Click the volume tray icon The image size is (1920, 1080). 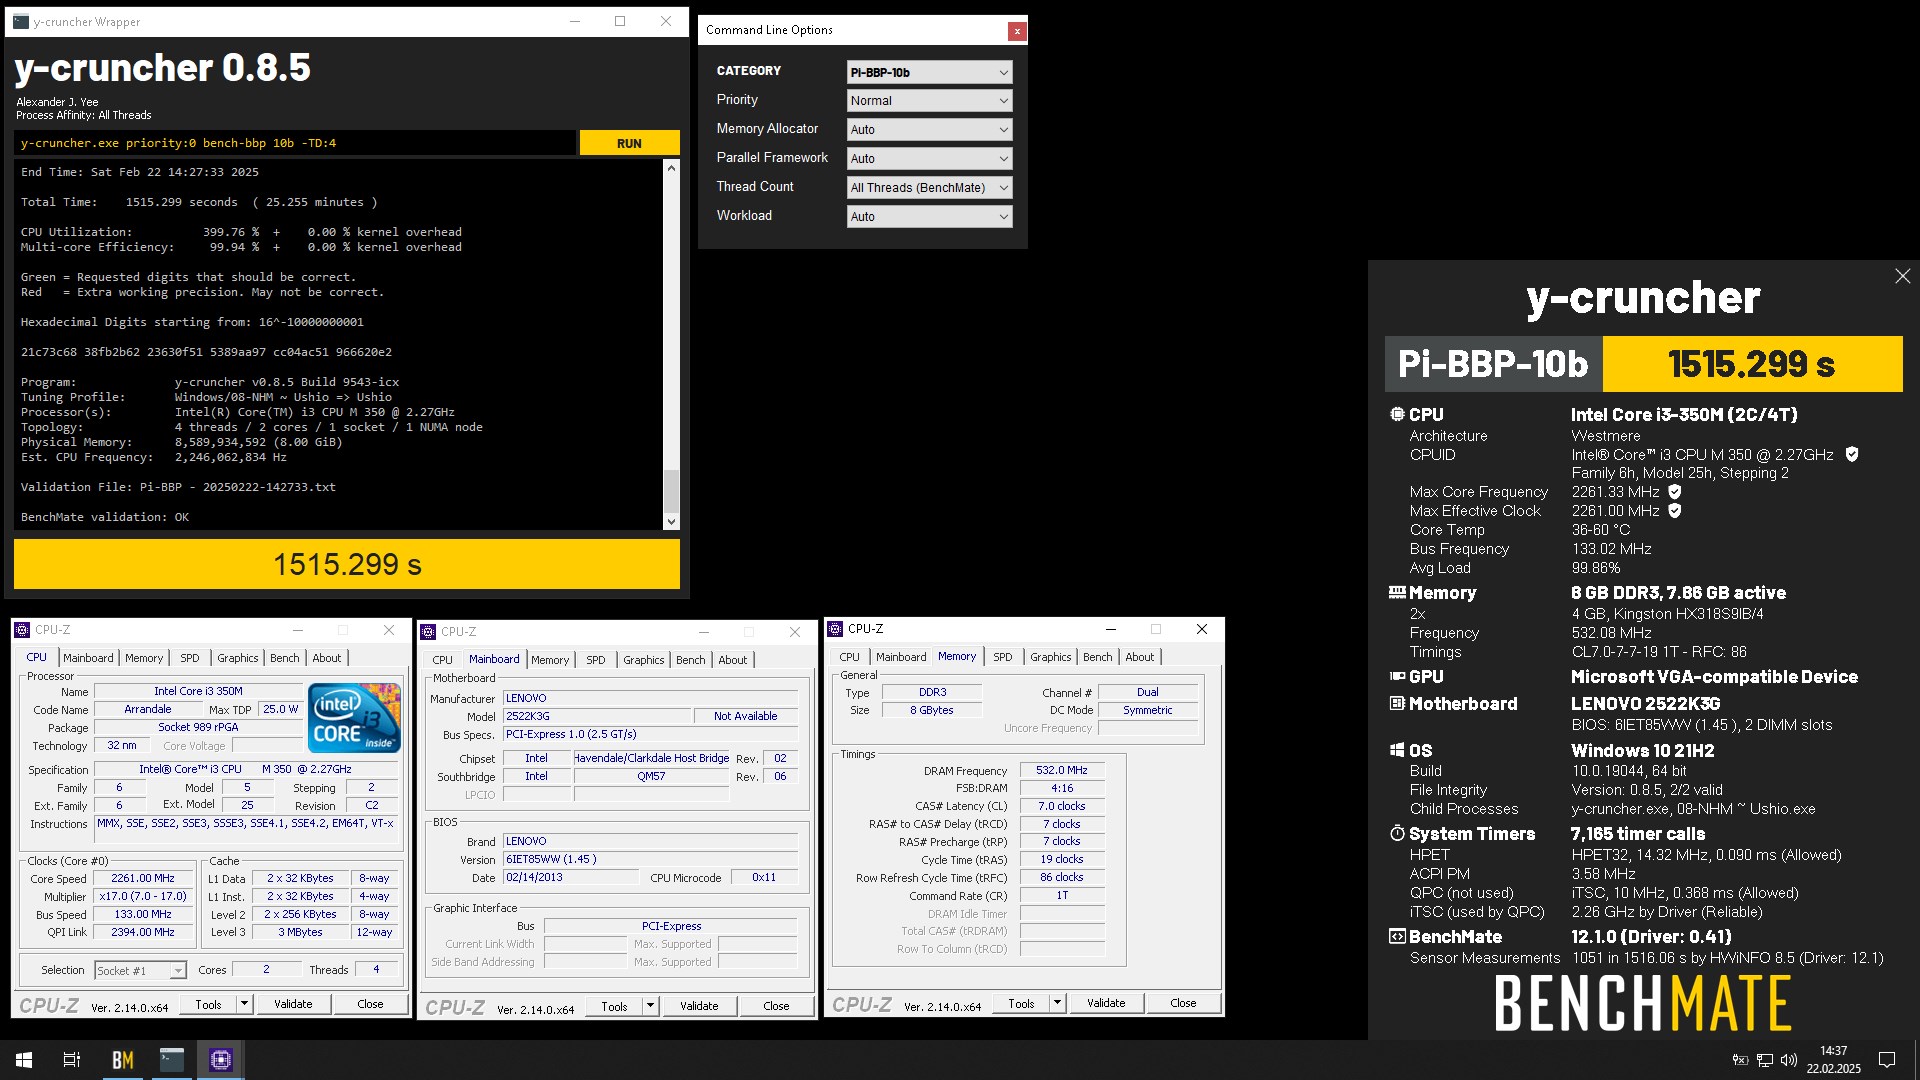tap(1789, 1060)
